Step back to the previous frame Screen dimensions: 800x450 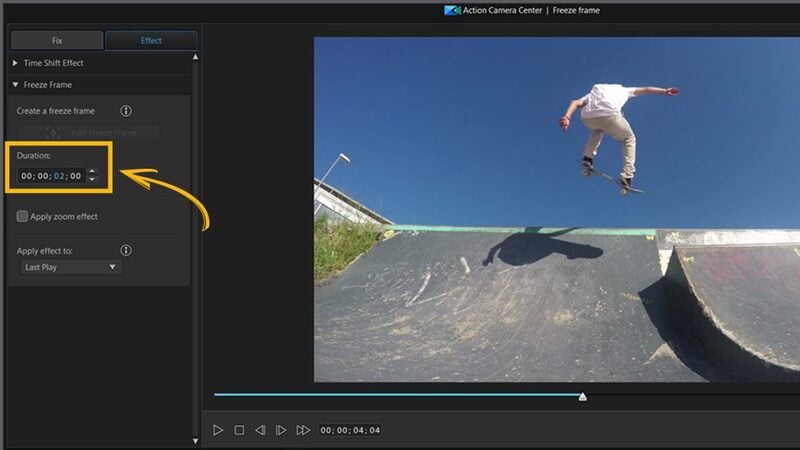tap(260, 430)
